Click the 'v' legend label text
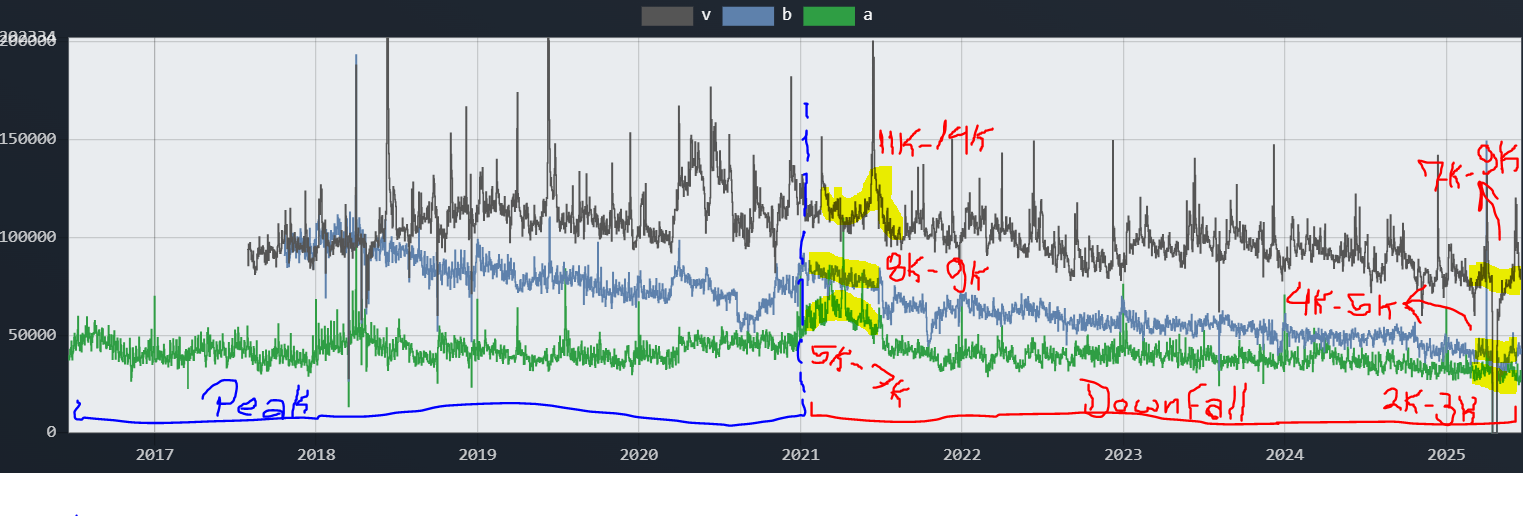 coord(706,16)
